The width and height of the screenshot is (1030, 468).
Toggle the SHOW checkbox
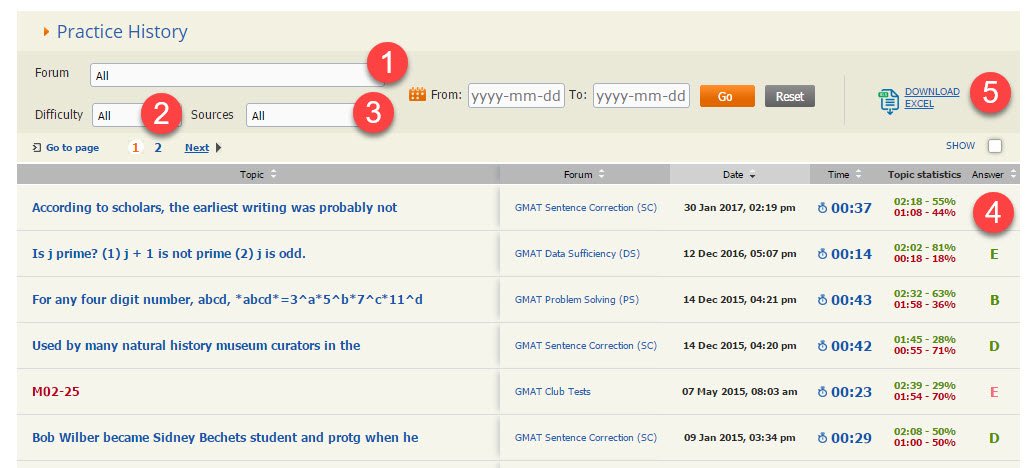coord(994,146)
